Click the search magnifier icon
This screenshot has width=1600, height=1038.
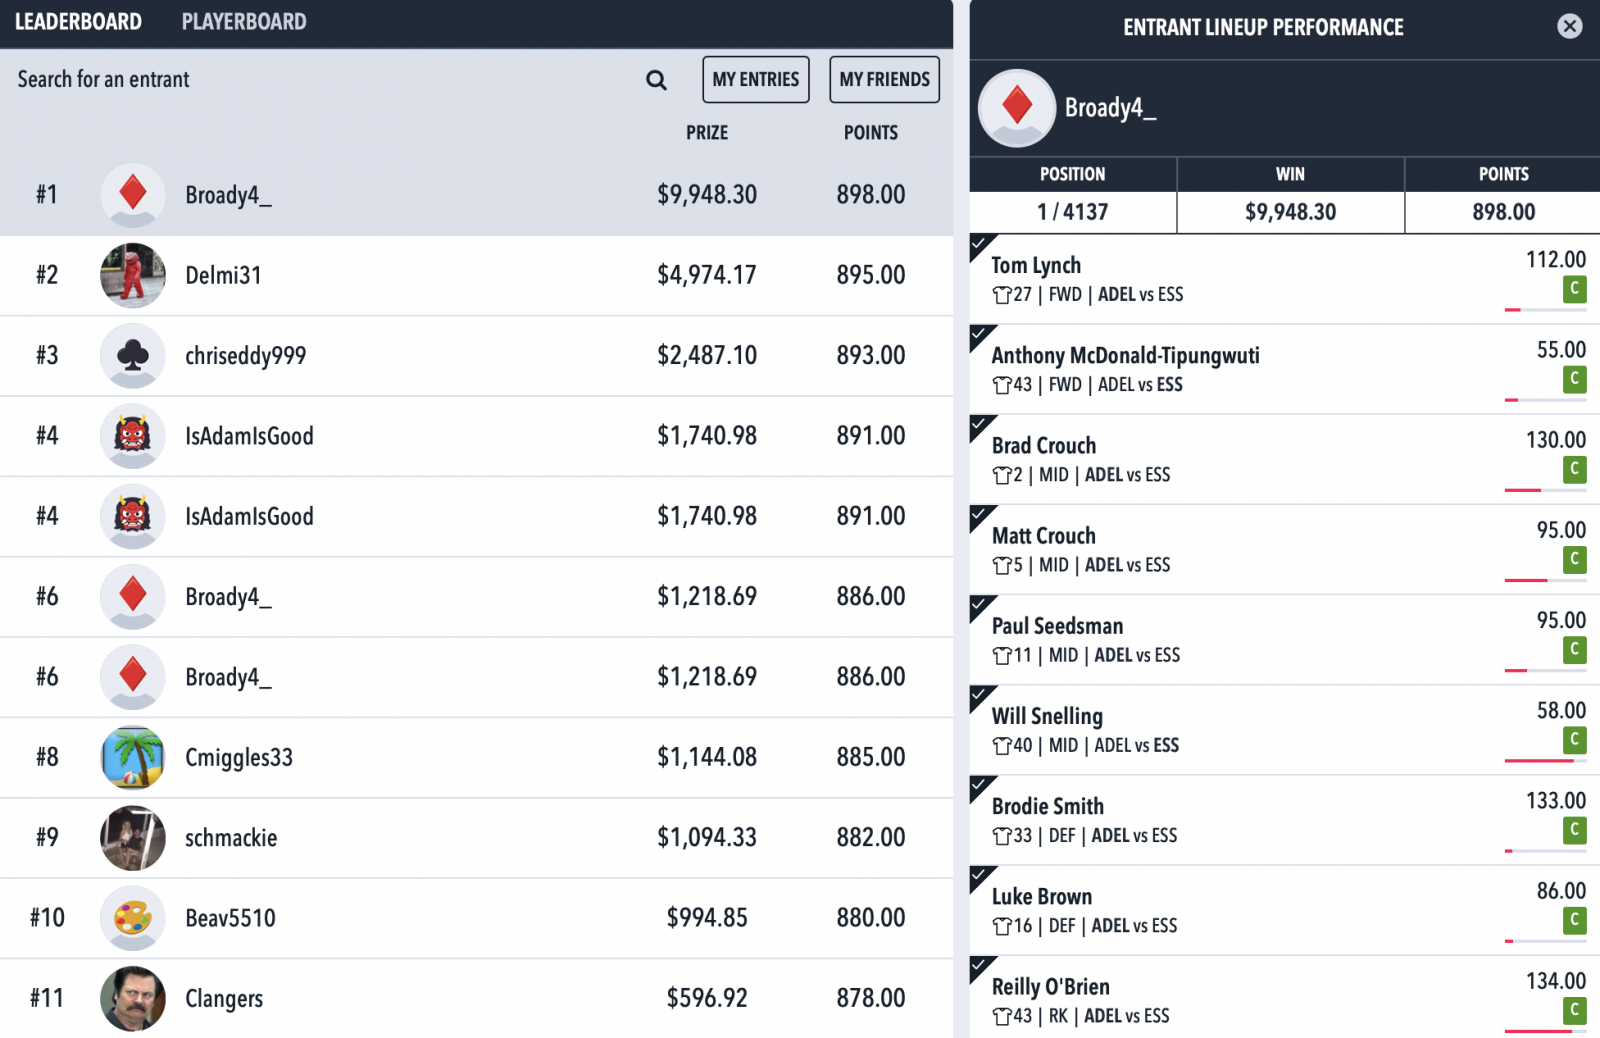656,80
